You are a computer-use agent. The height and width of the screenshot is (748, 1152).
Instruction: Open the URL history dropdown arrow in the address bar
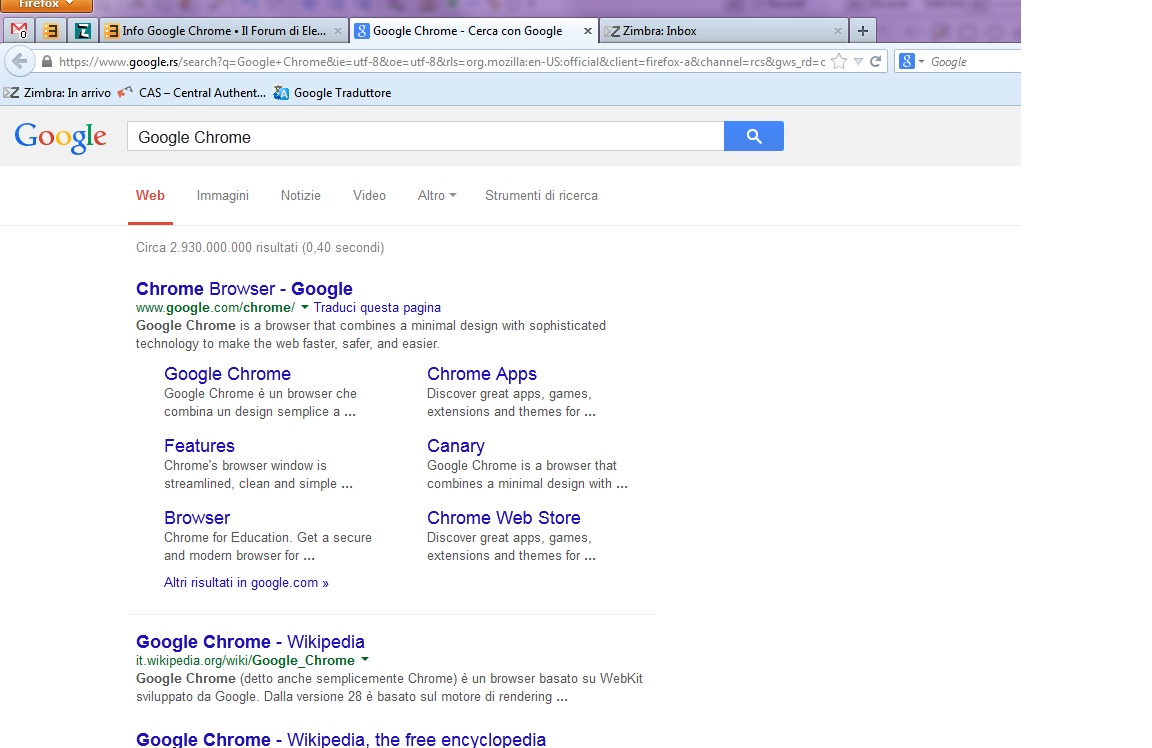point(858,62)
